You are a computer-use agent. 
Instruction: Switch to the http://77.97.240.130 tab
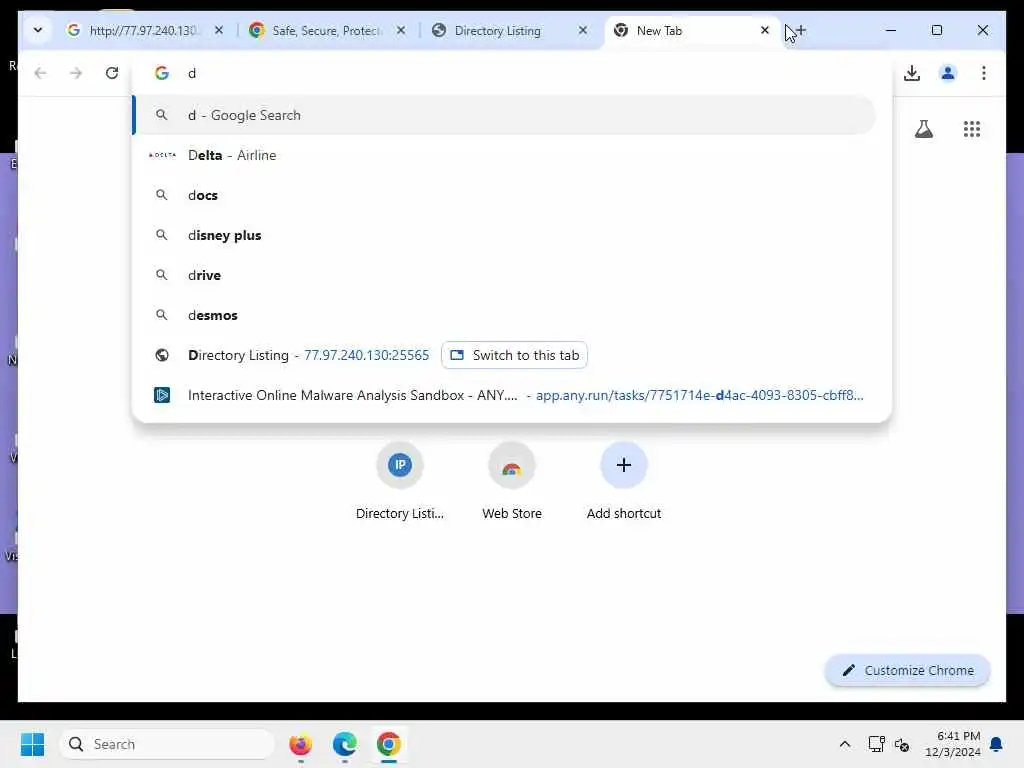pyautogui.click(x=144, y=31)
